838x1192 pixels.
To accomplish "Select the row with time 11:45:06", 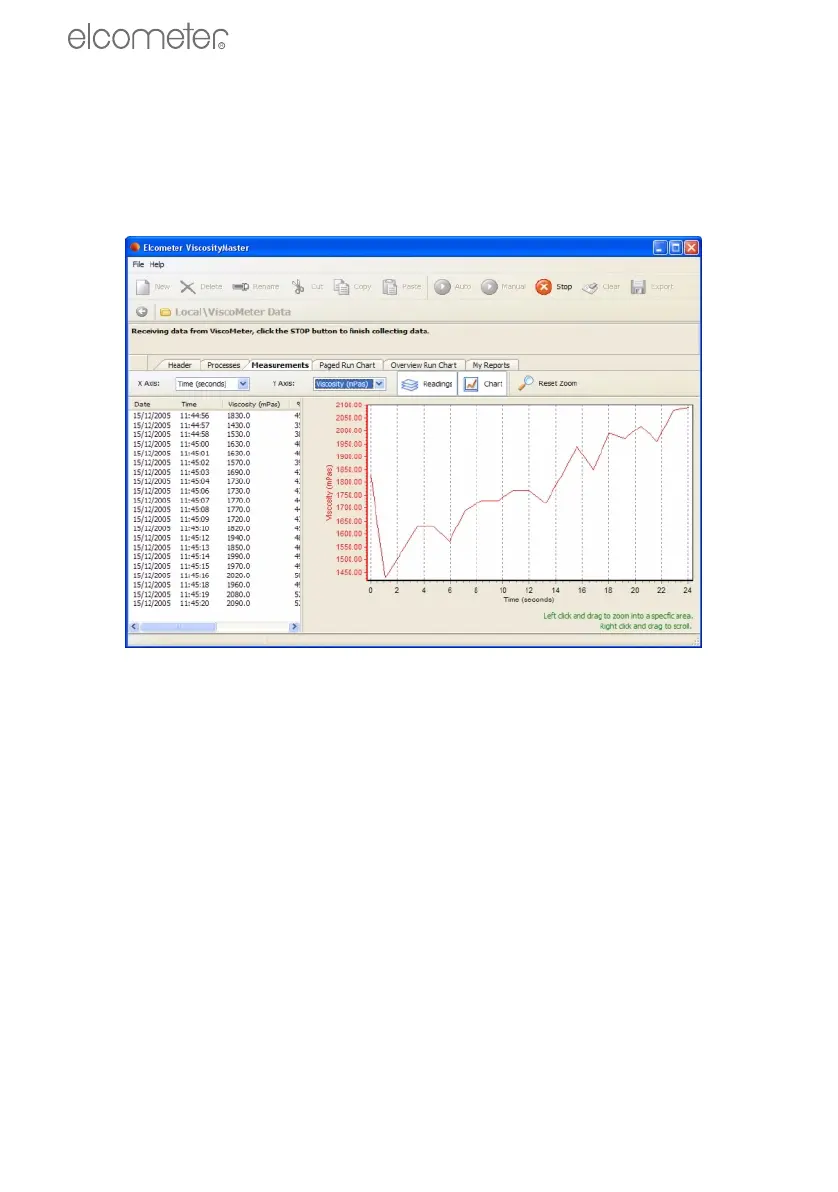I will (216, 491).
